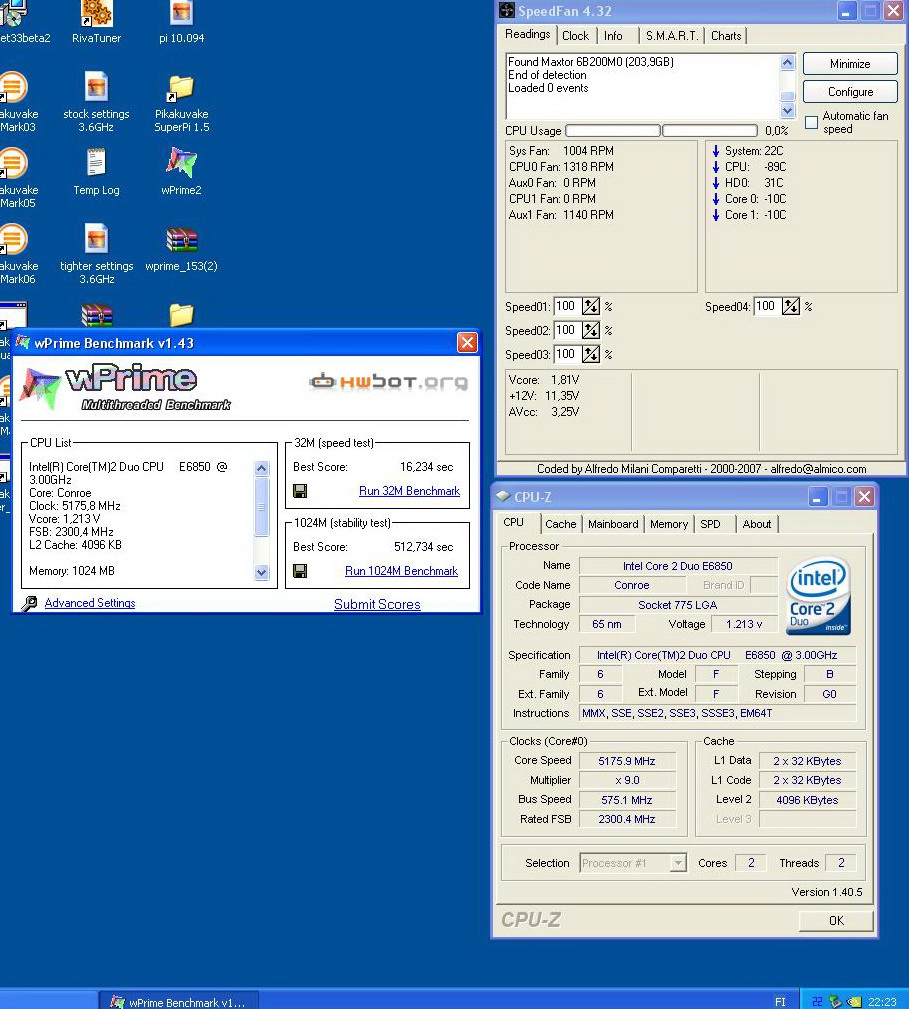Click the SpeedFan title bar icon
The width and height of the screenshot is (909, 1009).
point(507,10)
